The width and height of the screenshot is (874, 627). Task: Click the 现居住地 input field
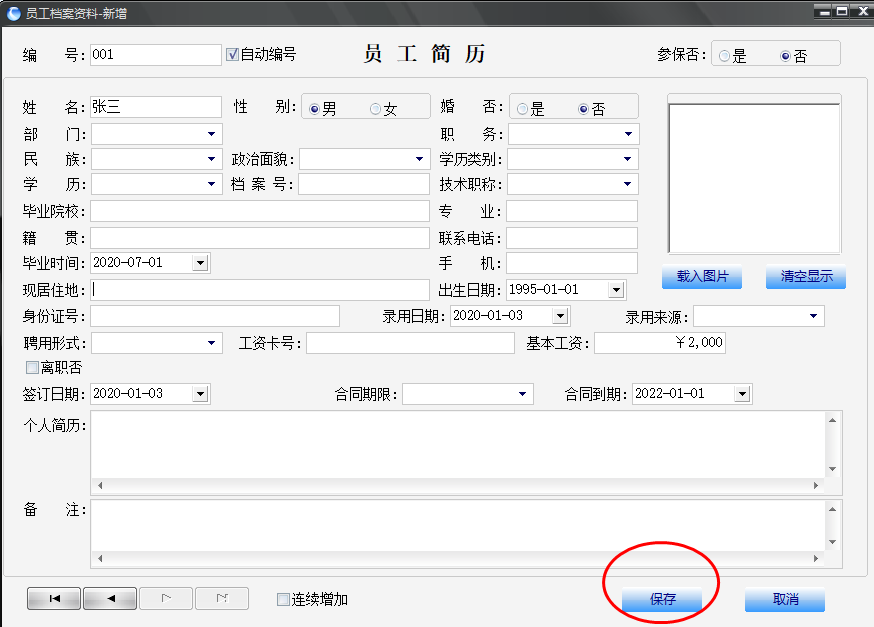coord(260,290)
